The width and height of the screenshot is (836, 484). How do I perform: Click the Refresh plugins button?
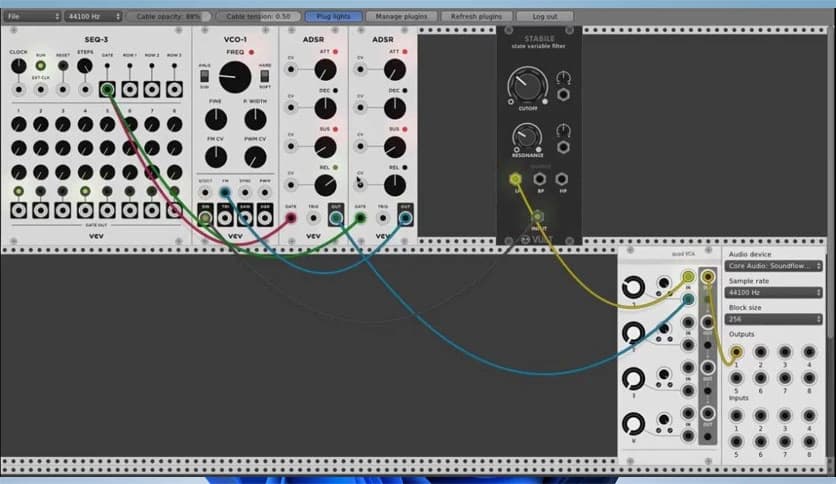click(x=476, y=17)
